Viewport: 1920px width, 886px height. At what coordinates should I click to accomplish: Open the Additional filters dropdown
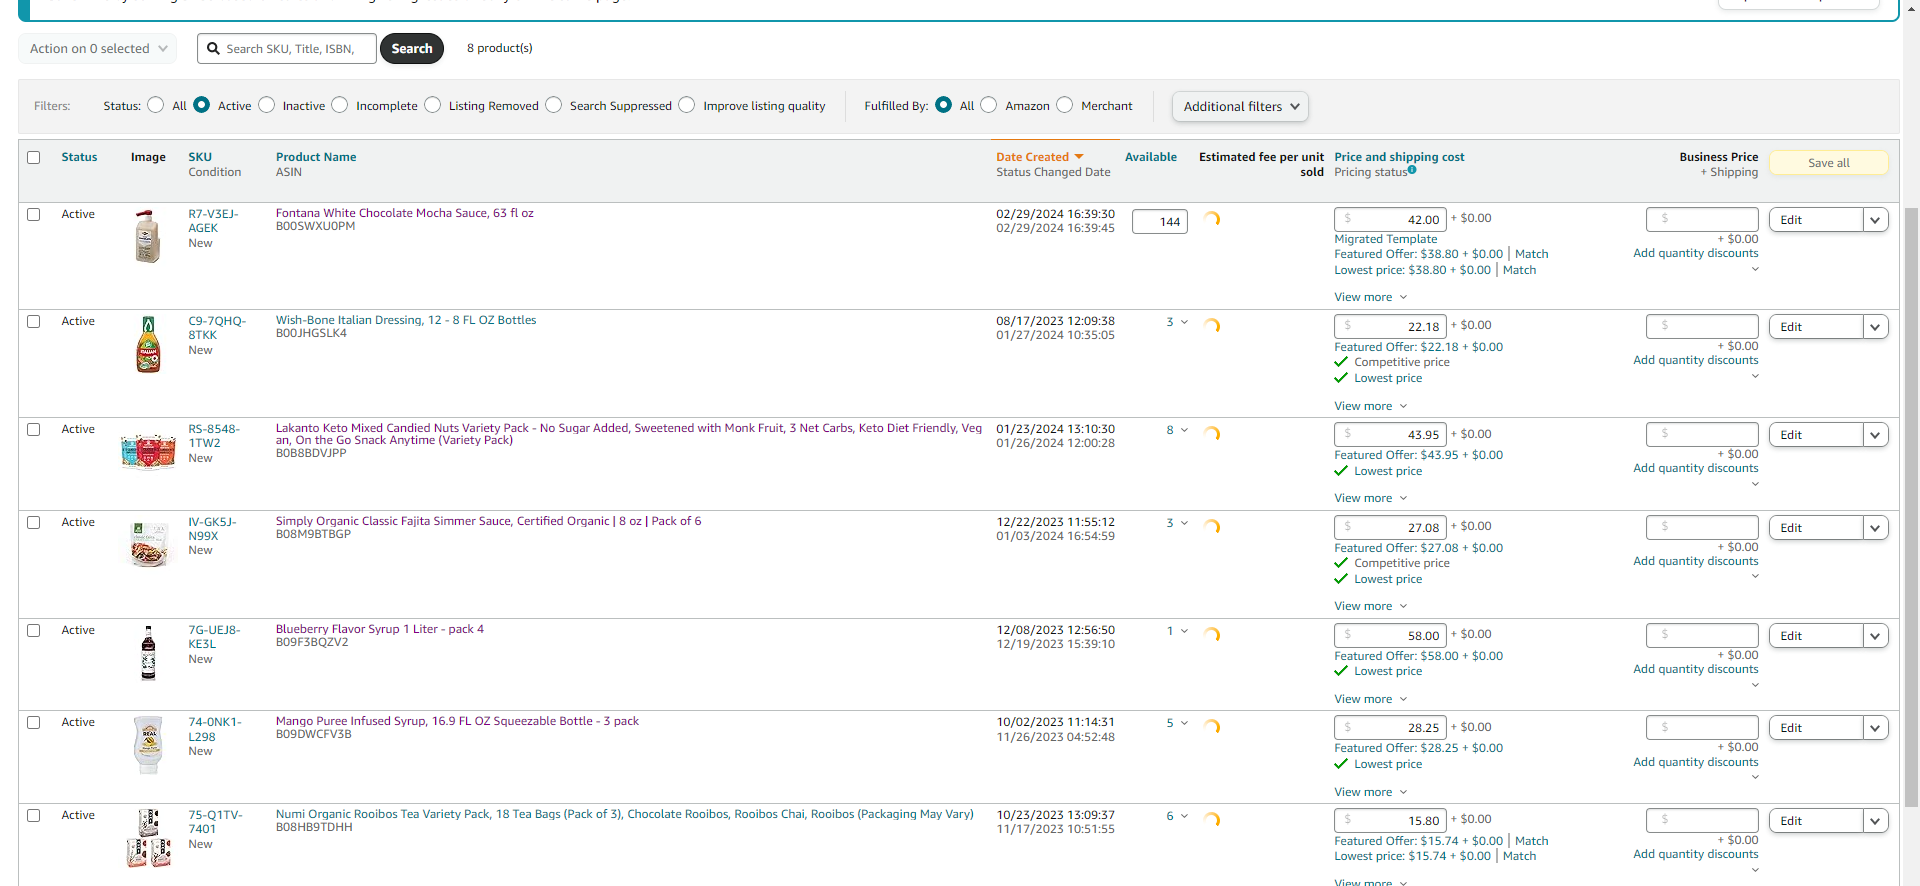(x=1240, y=106)
